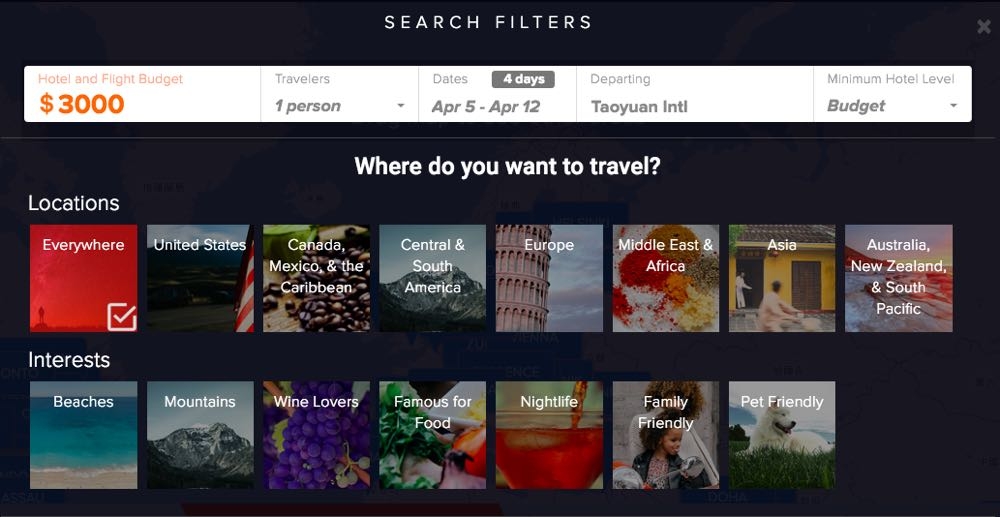Choose Australia, New Zealand, & South Pacific

pos(899,278)
